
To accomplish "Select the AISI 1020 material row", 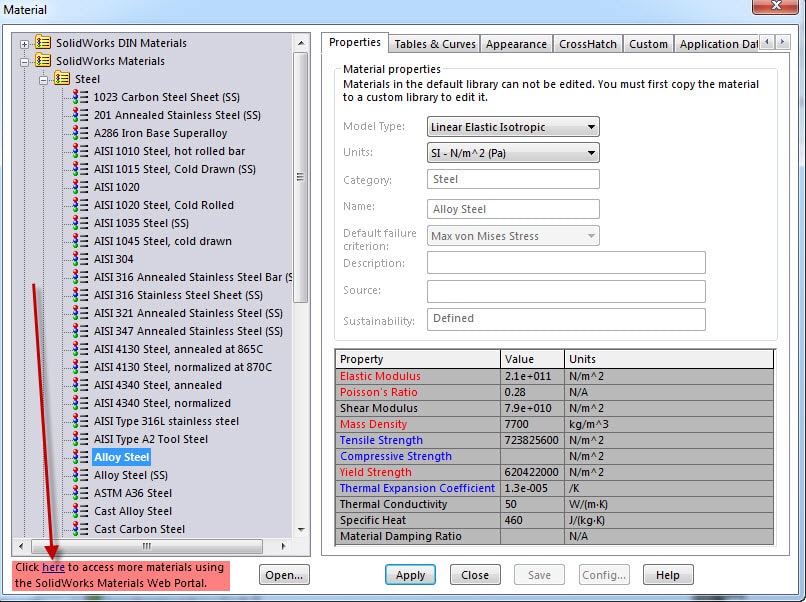I will point(117,187).
